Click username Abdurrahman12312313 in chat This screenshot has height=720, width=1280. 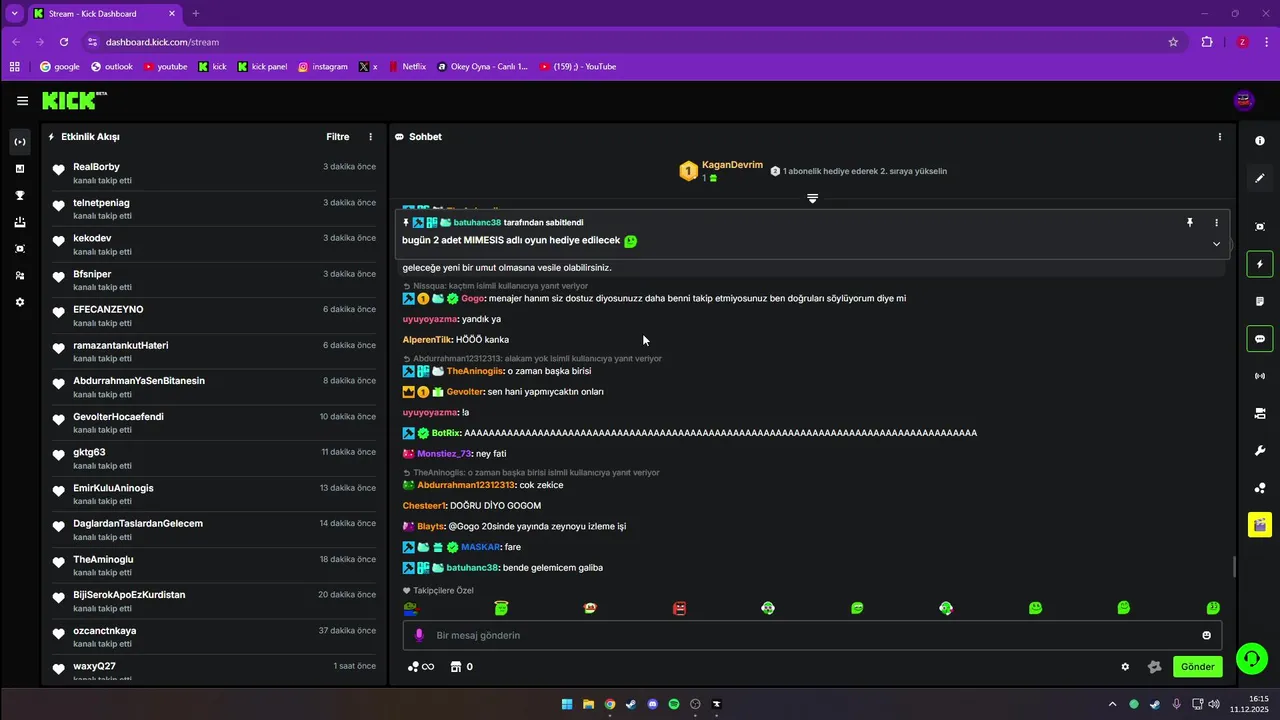tap(466, 485)
